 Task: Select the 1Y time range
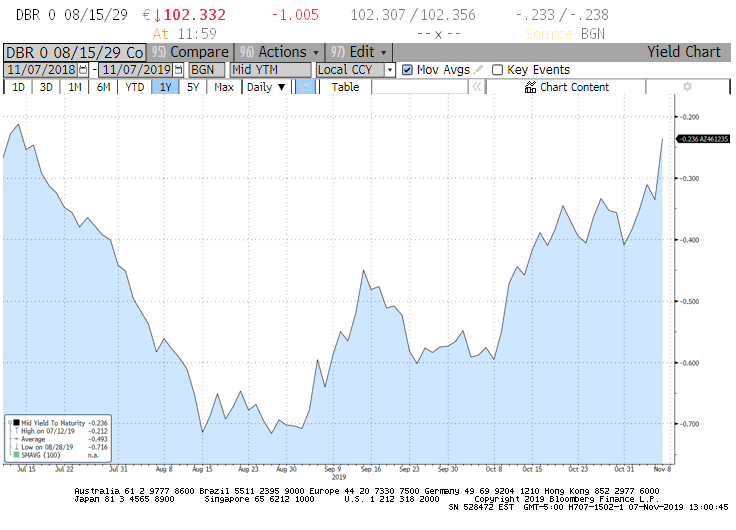pyautogui.click(x=164, y=87)
